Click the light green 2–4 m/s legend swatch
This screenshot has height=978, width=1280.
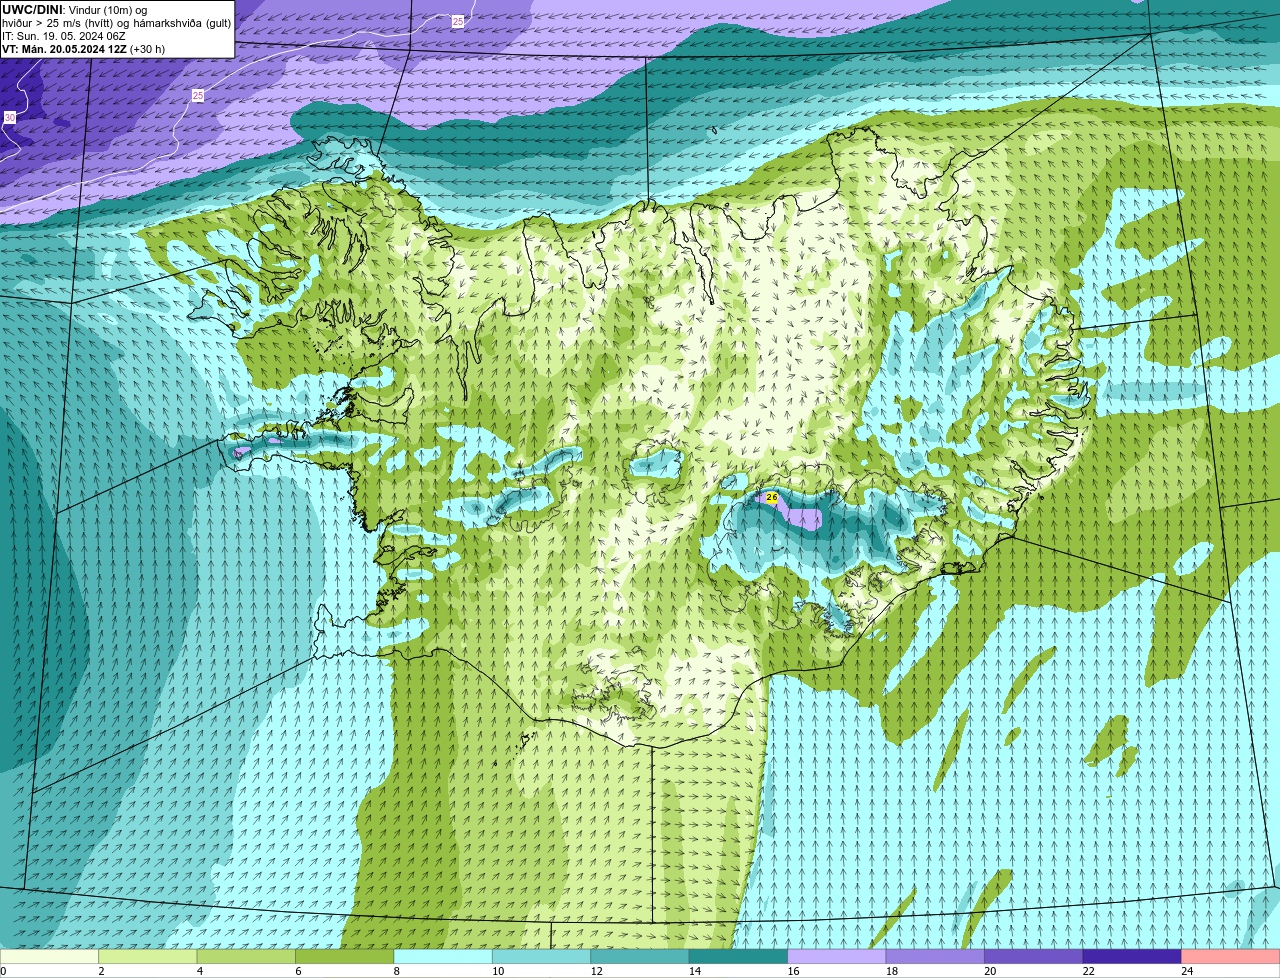tap(149, 957)
